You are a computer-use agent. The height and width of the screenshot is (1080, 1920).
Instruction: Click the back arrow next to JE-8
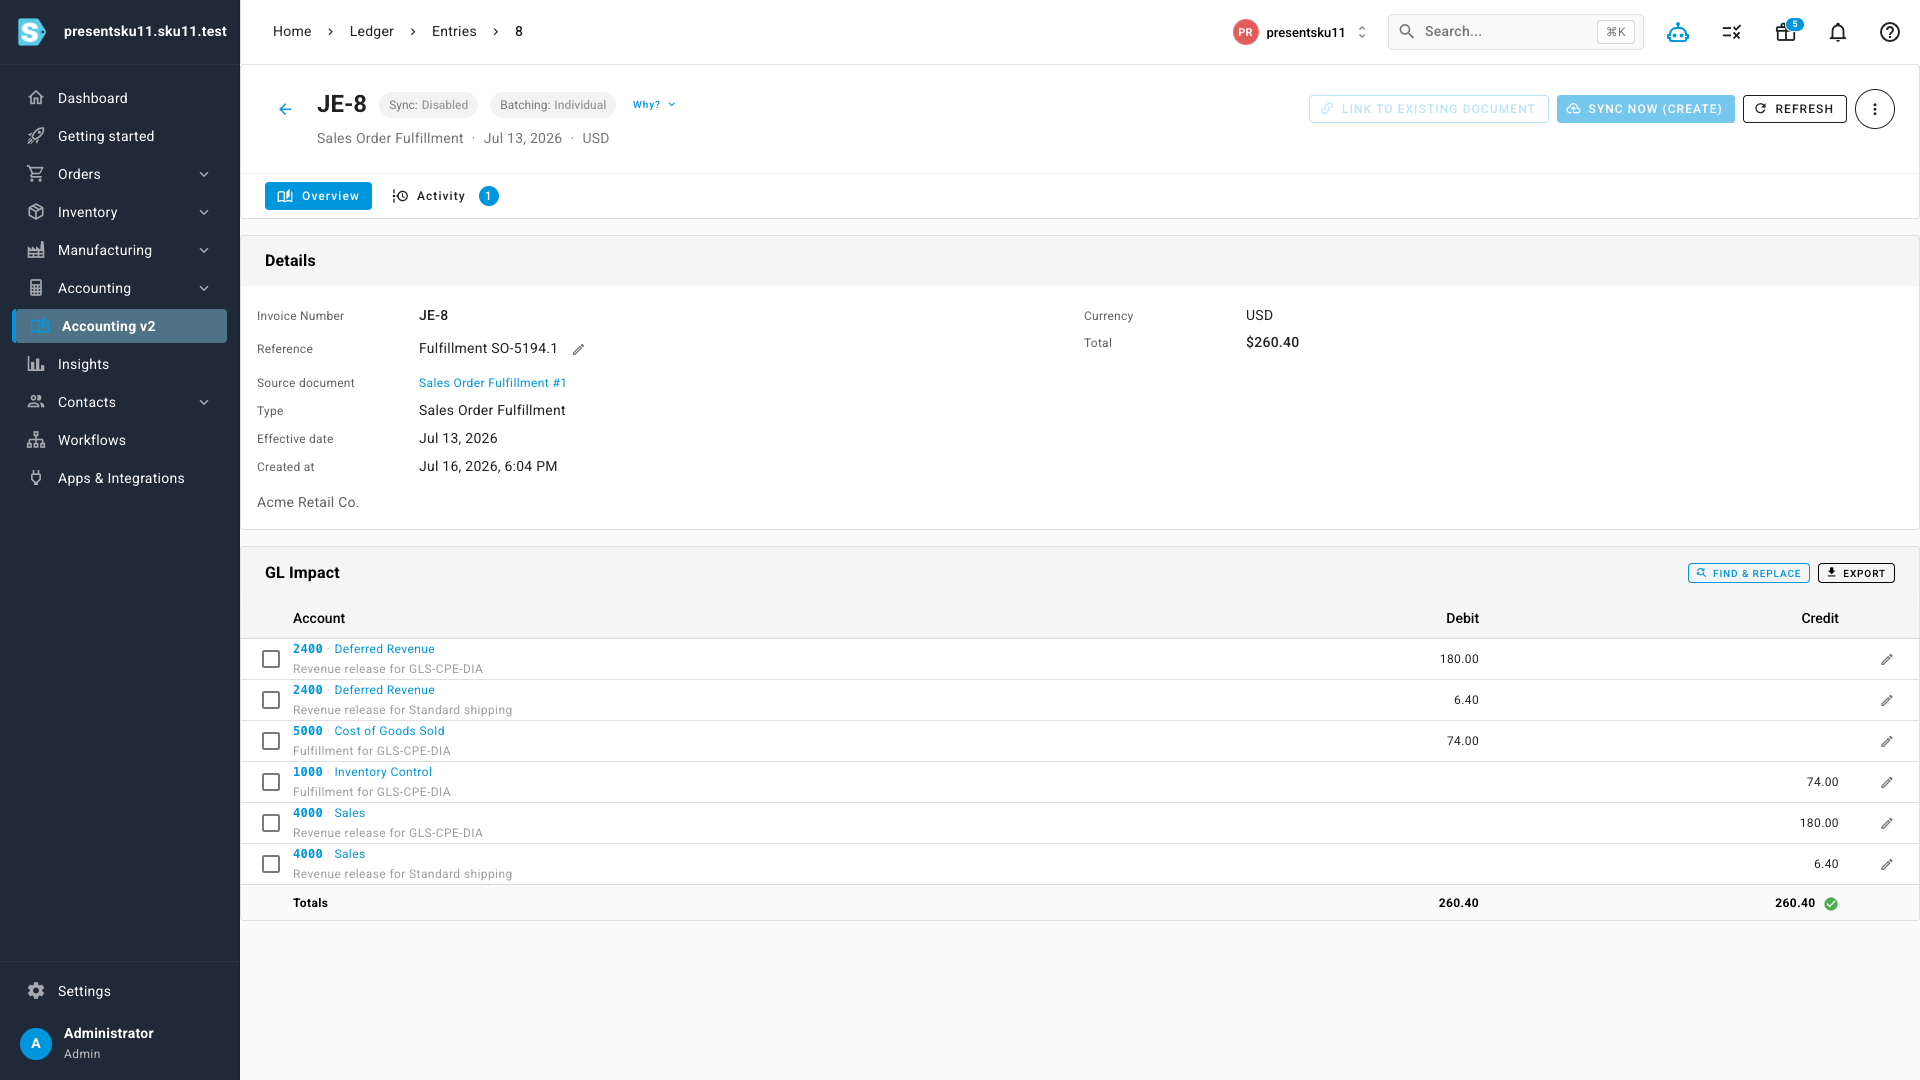tap(285, 109)
